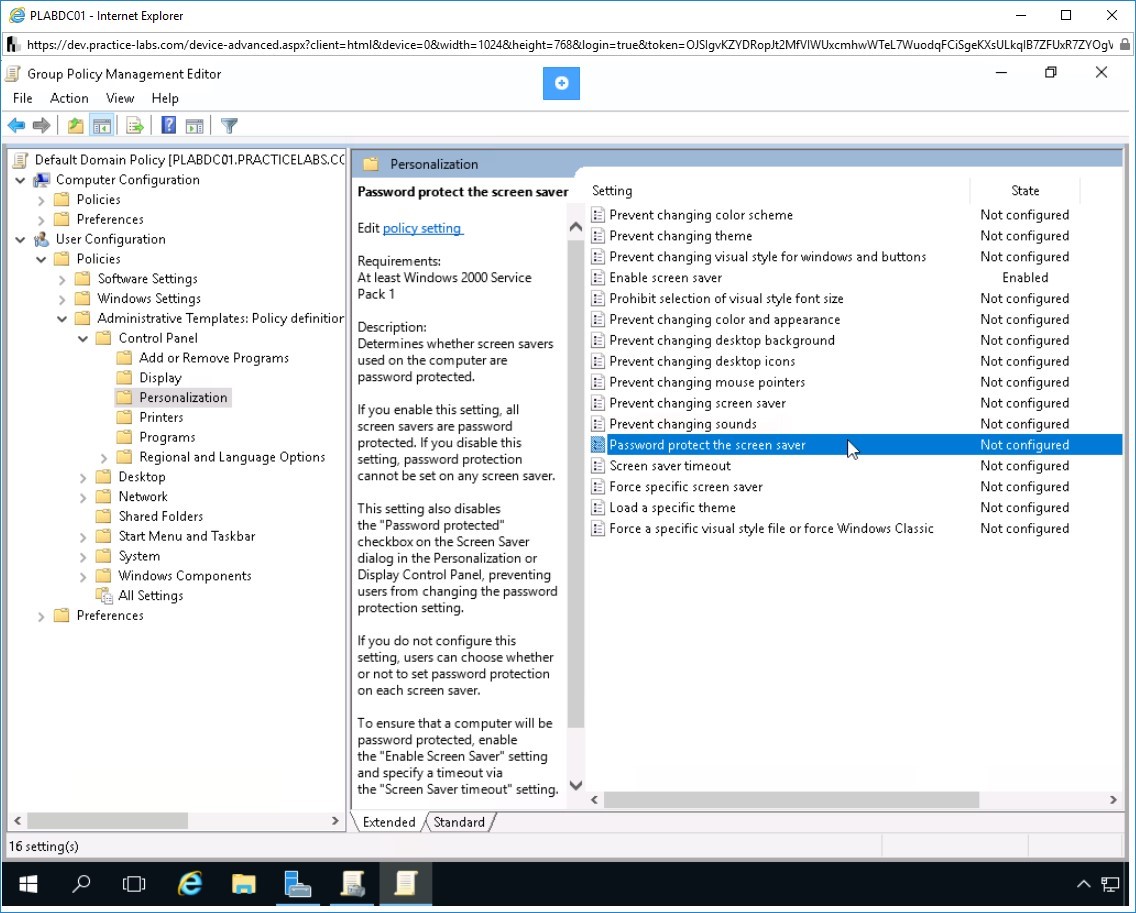The width and height of the screenshot is (1136, 913).
Task: Open taskbar Search magnifier
Action: coord(81,883)
